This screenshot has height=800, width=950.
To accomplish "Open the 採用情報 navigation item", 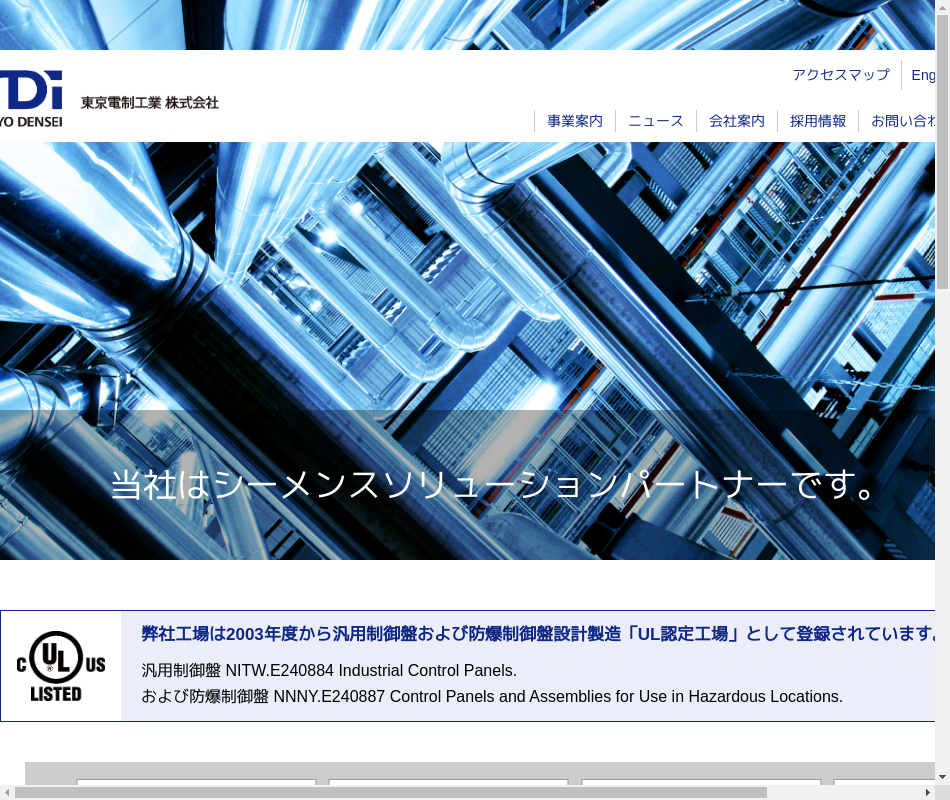I will pyautogui.click(x=818, y=121).
